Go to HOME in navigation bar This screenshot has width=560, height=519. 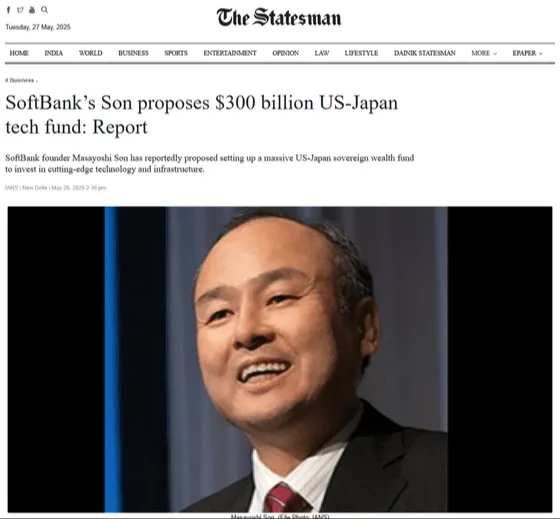pos(19,53)
